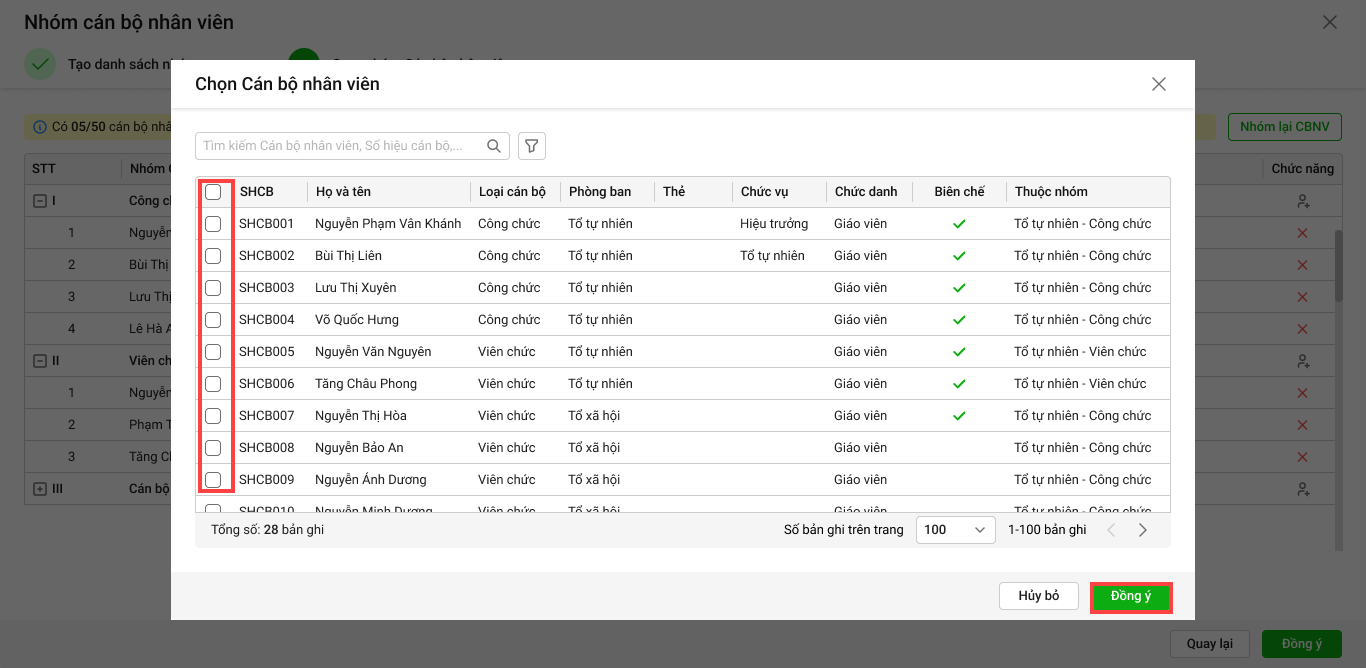Go to previous page of records
This screenshot has height=668, width=1366.
(x=1111, y=530)
